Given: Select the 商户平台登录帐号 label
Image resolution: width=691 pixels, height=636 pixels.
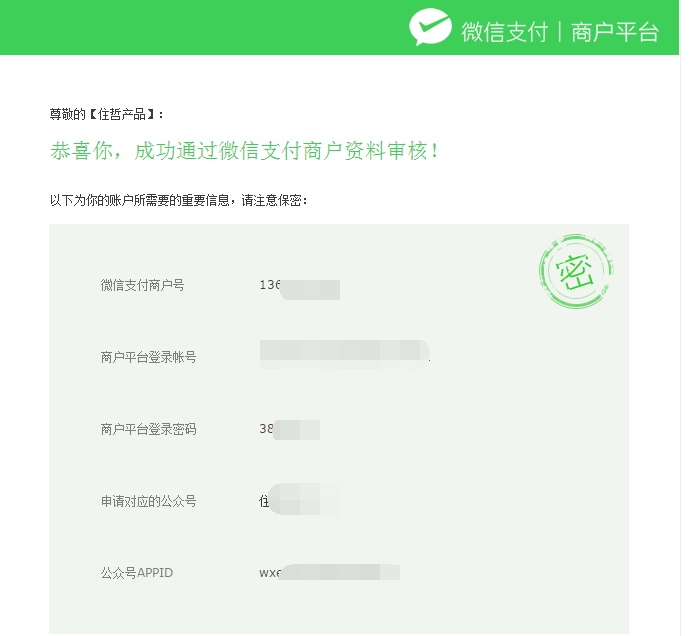Looking at the screenshot, I should pos(148,357).
